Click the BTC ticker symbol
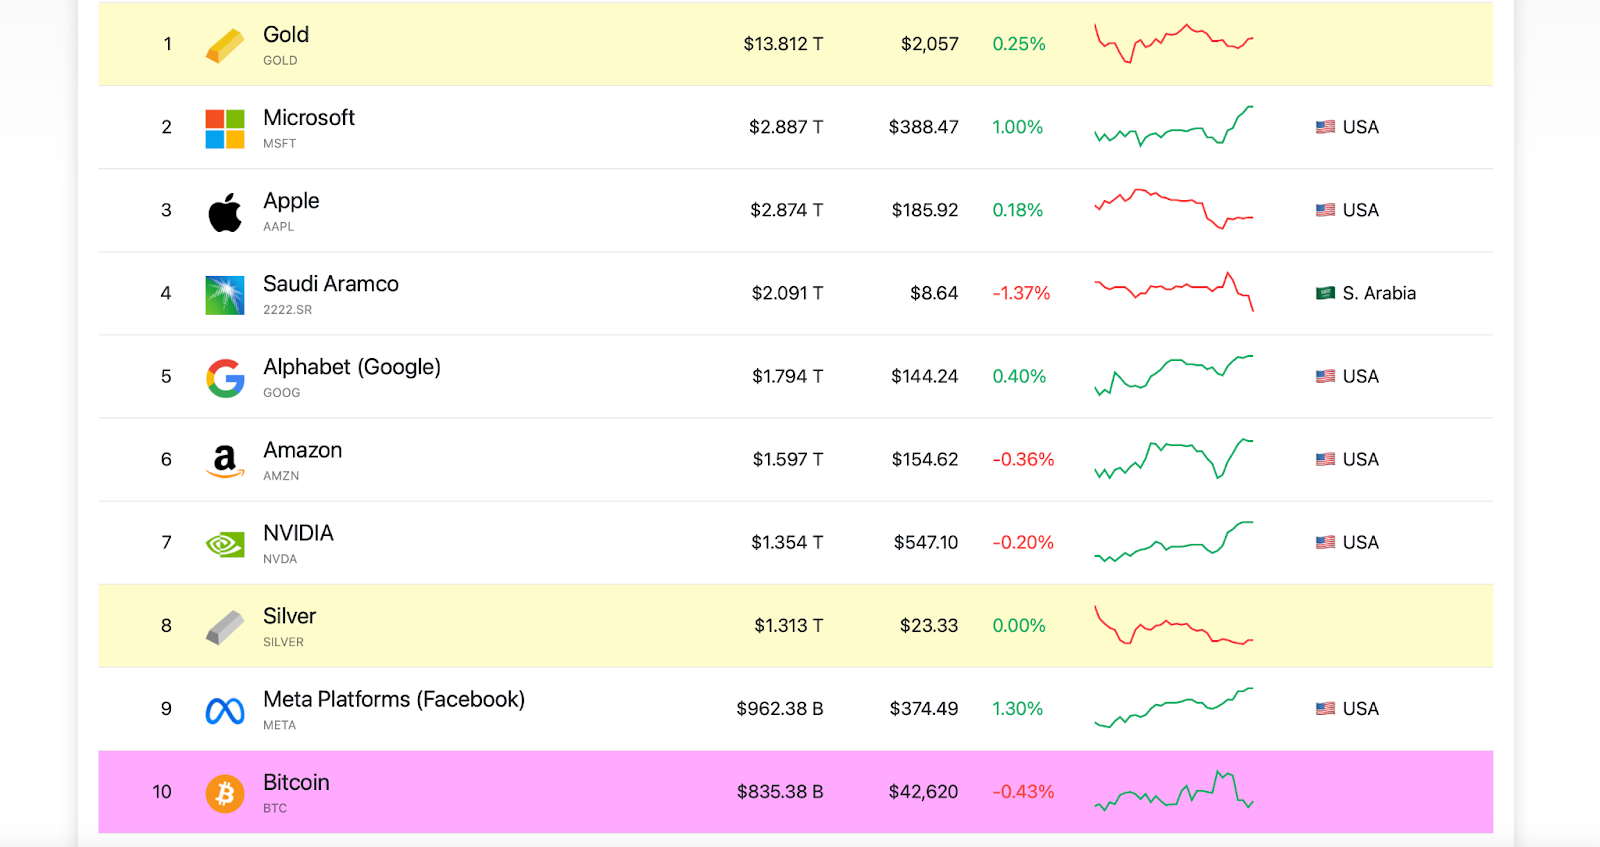The image size is (1600, 847). [275, 808]
